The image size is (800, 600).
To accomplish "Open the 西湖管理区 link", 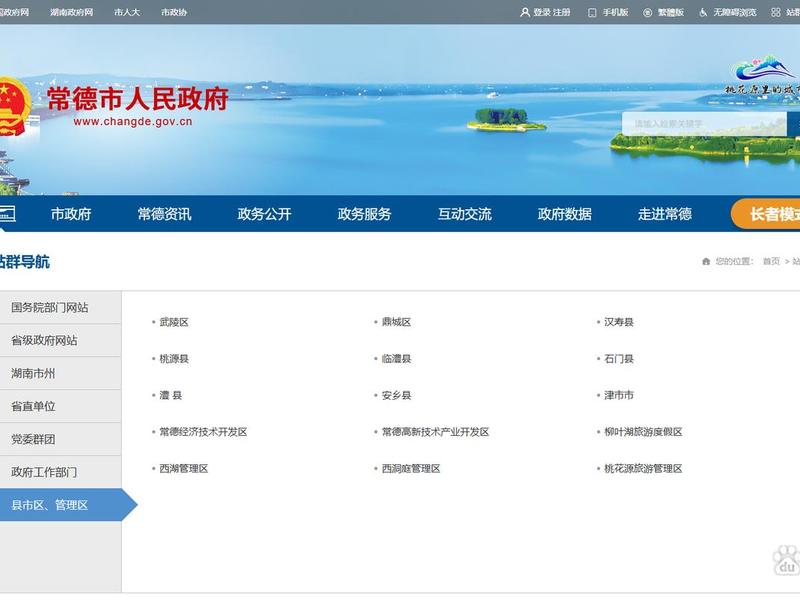I will pyautogui.click(x=184, y=469).
